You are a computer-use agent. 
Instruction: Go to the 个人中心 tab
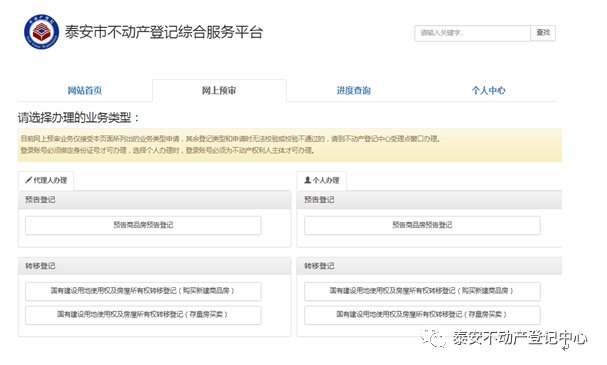(x=488, y=91)
